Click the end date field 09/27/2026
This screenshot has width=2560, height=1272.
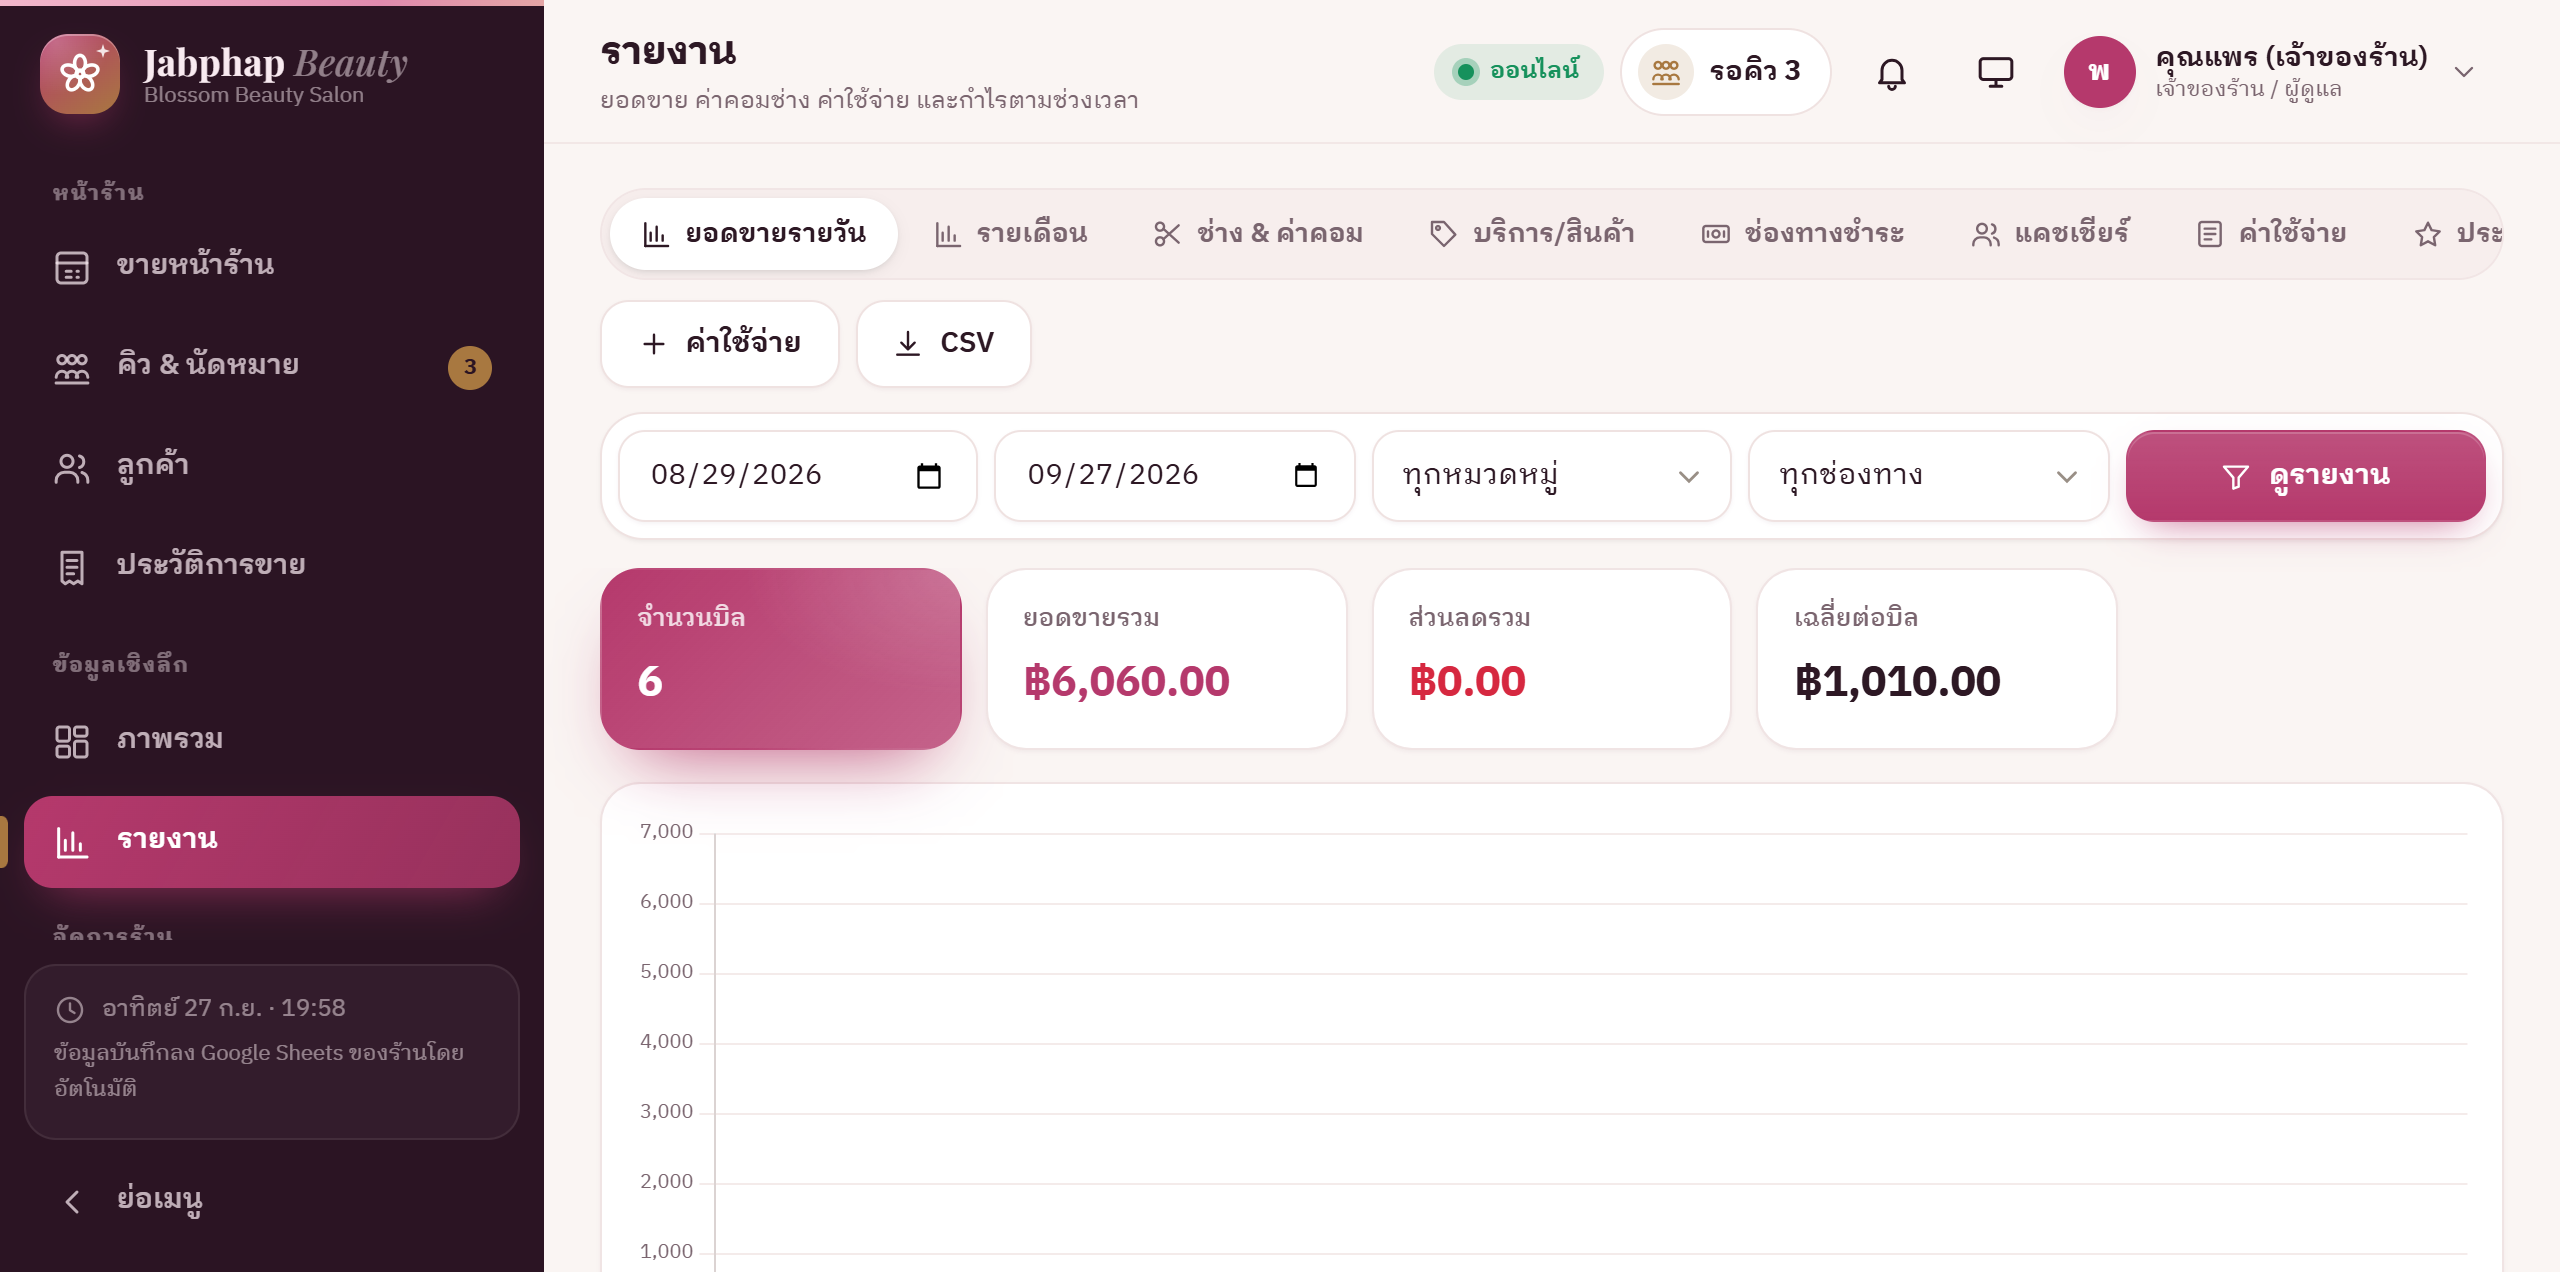pyautogui.click(x=1174, y=476)
